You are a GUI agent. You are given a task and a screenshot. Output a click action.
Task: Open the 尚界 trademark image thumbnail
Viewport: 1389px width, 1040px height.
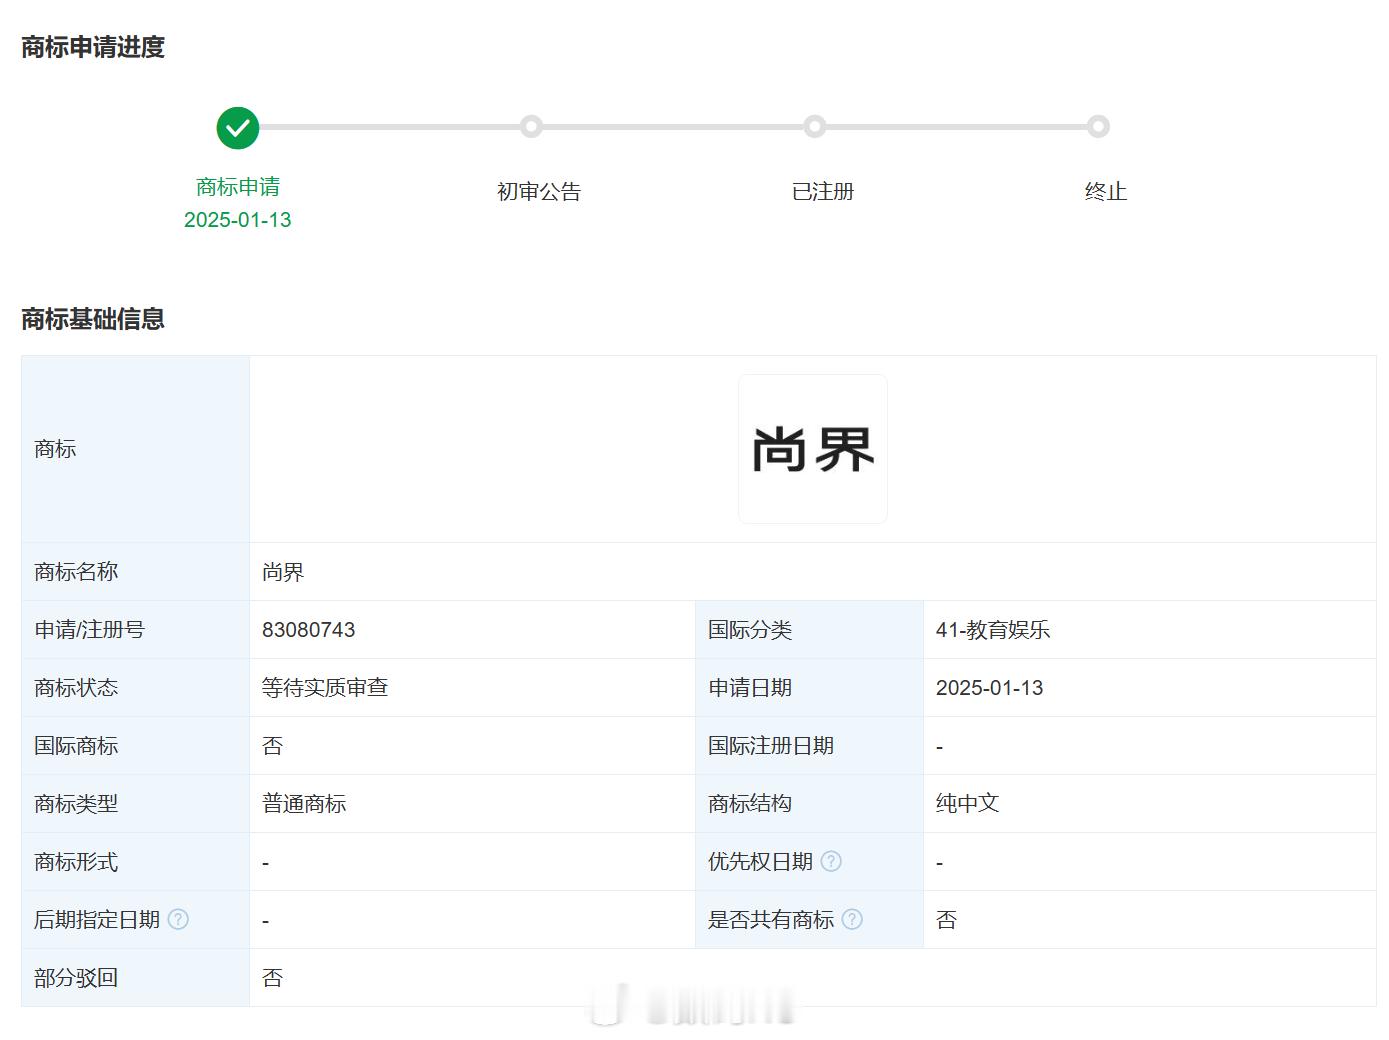pyautogui.click(x=813, y=449)
